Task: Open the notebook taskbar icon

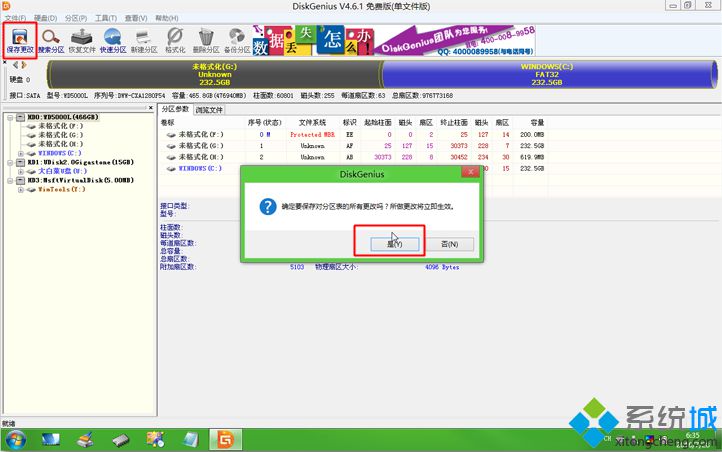Action: (x=190, y=440)
